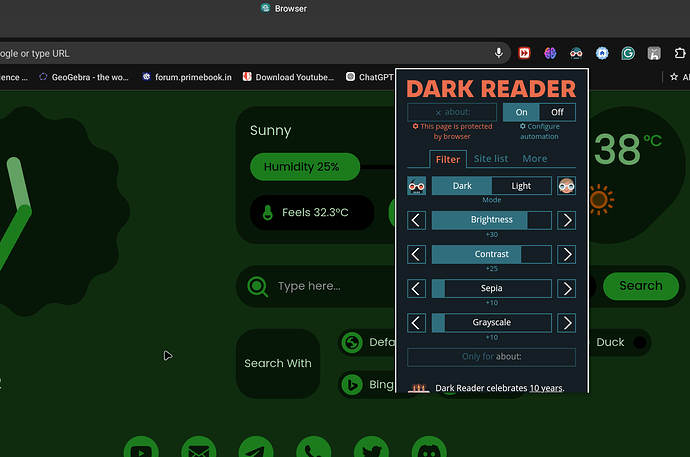Click the magnifier icon in search box
The height and width of the screenshot is (457, 690).
(x=257, y=287)
